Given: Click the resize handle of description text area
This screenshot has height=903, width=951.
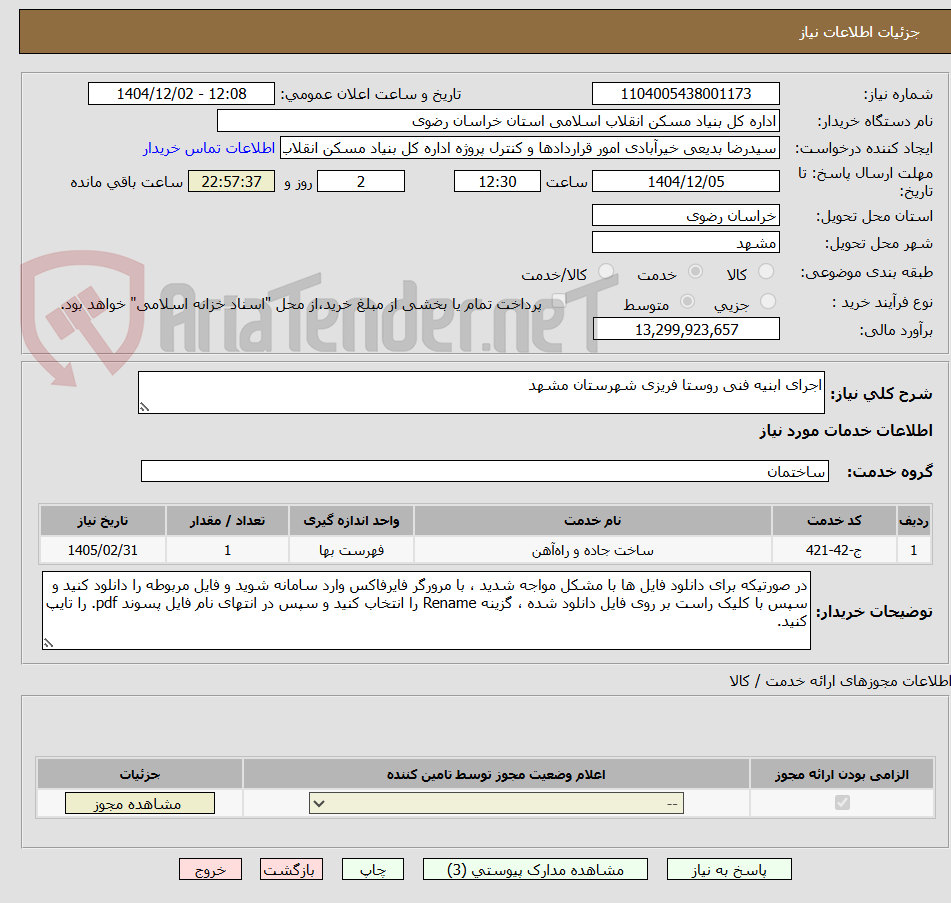Looking at the screenshot, I should point(144,408).
